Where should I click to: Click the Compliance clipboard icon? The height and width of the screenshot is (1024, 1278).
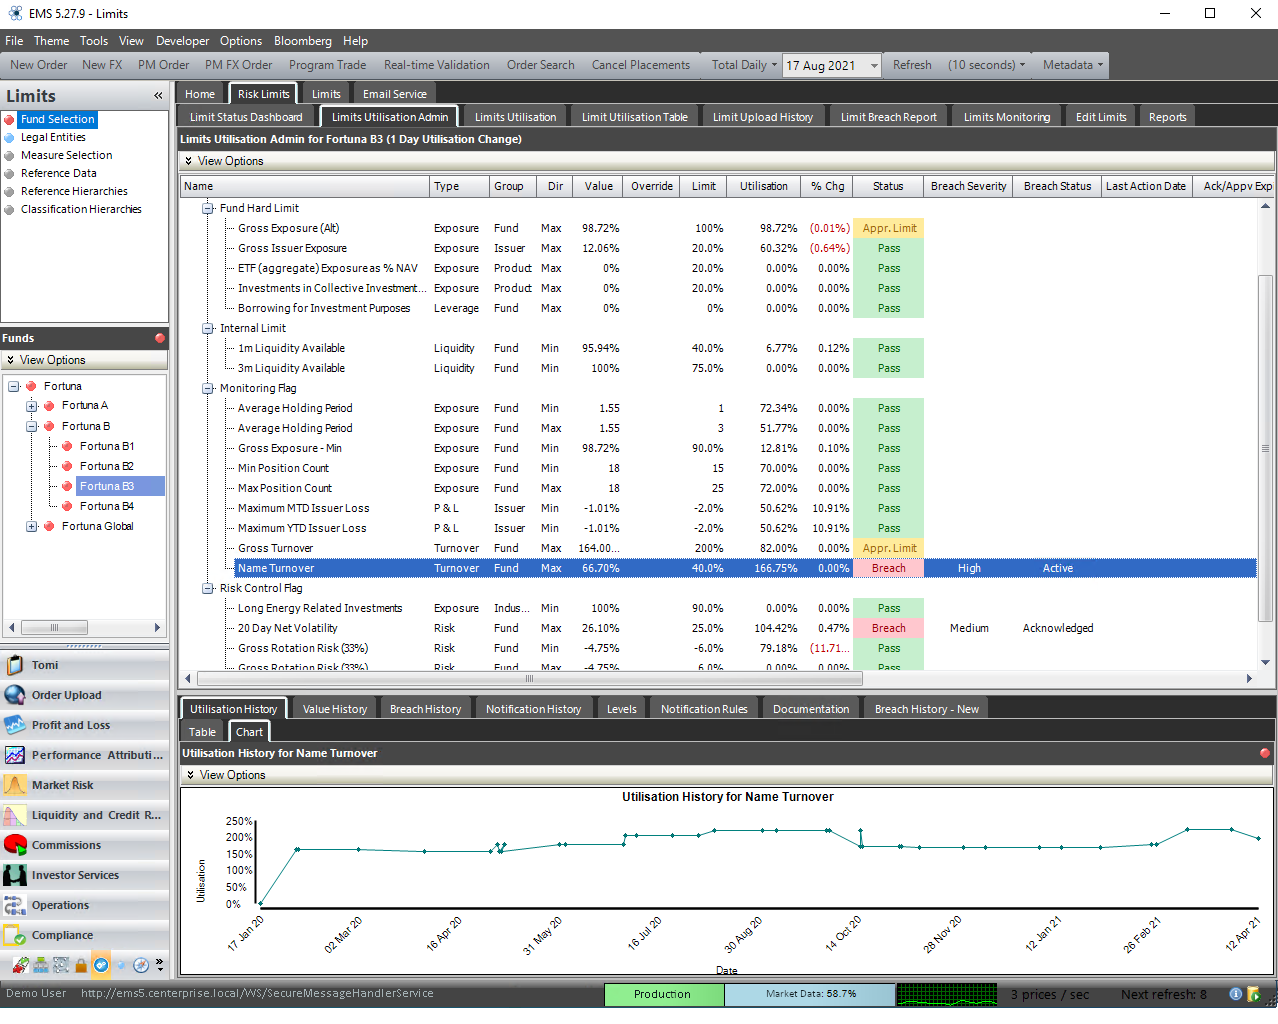coord(15,936)
